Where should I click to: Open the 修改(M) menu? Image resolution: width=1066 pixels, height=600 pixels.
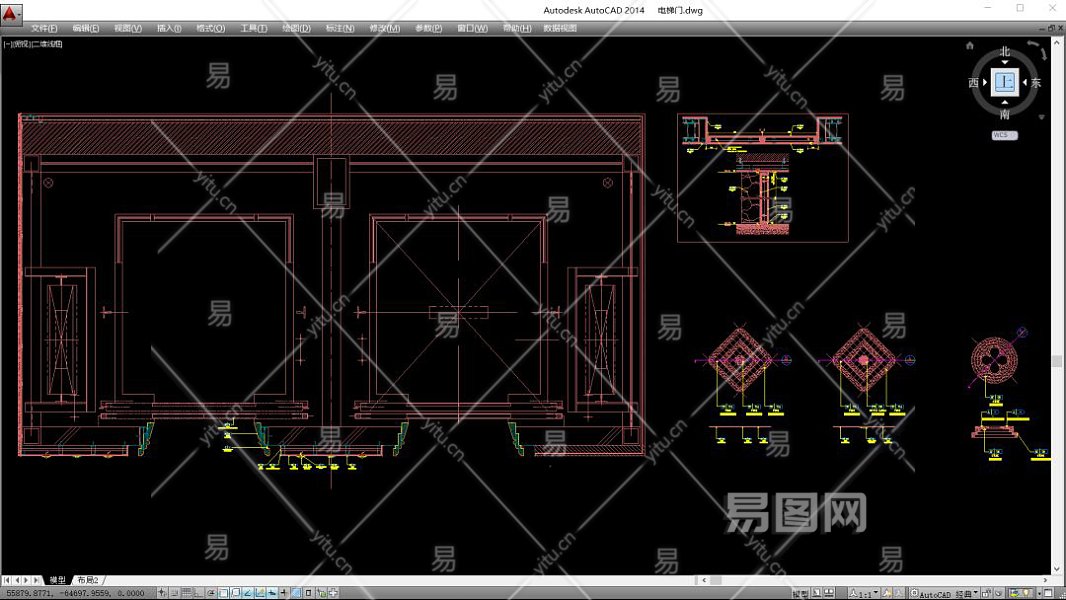(x=384, y=28)
